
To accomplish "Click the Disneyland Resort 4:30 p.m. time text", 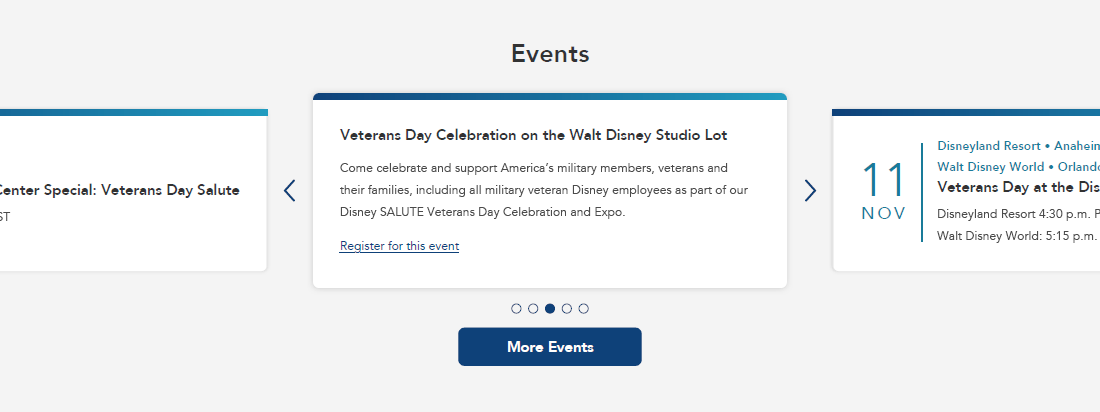I will click(1018, 213).
